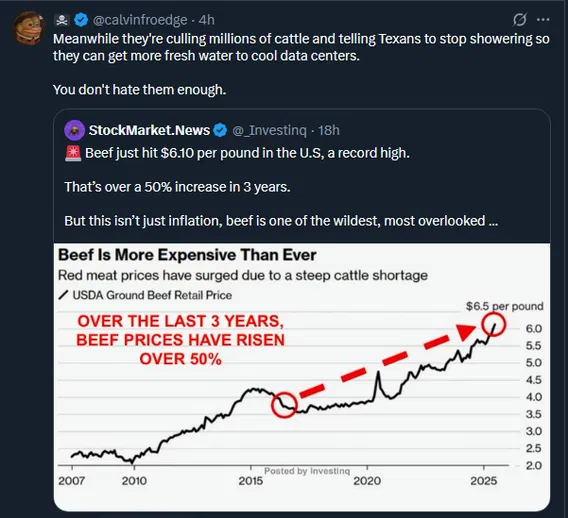Click the USDA Ground Beef Retail Price legend
Viewport: 568px width, 518px height.
tap(145, 295)
